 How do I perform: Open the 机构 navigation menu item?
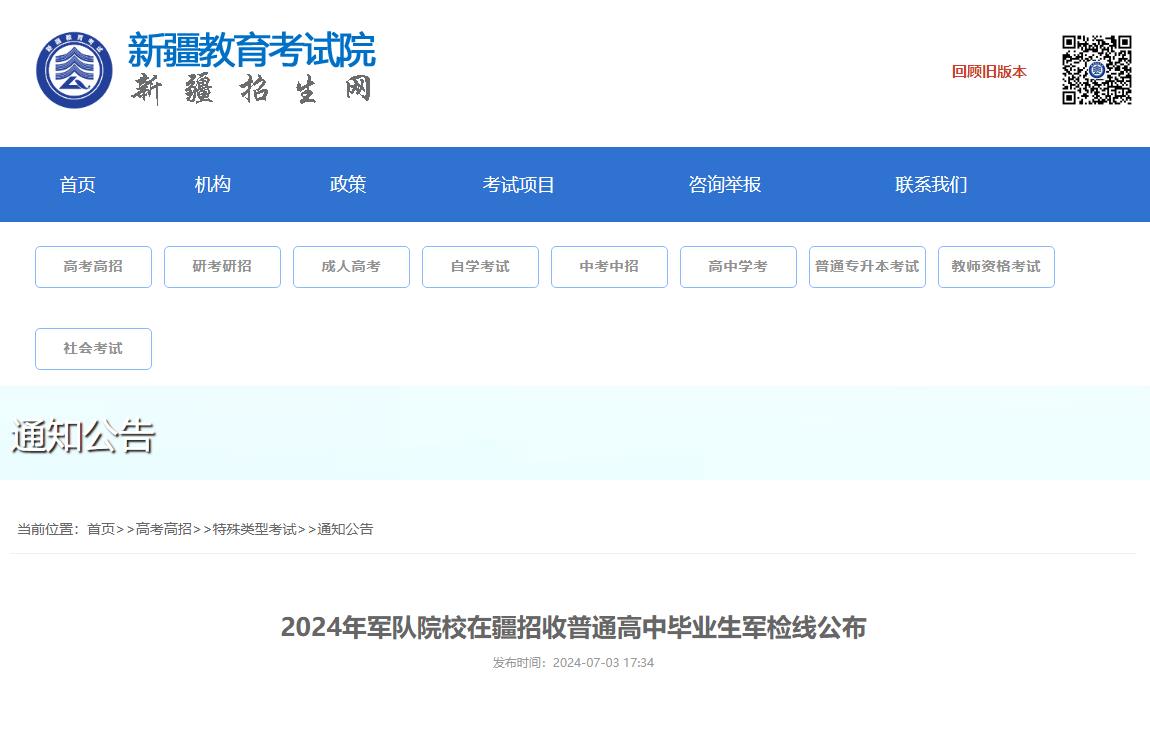coord(211,184)
